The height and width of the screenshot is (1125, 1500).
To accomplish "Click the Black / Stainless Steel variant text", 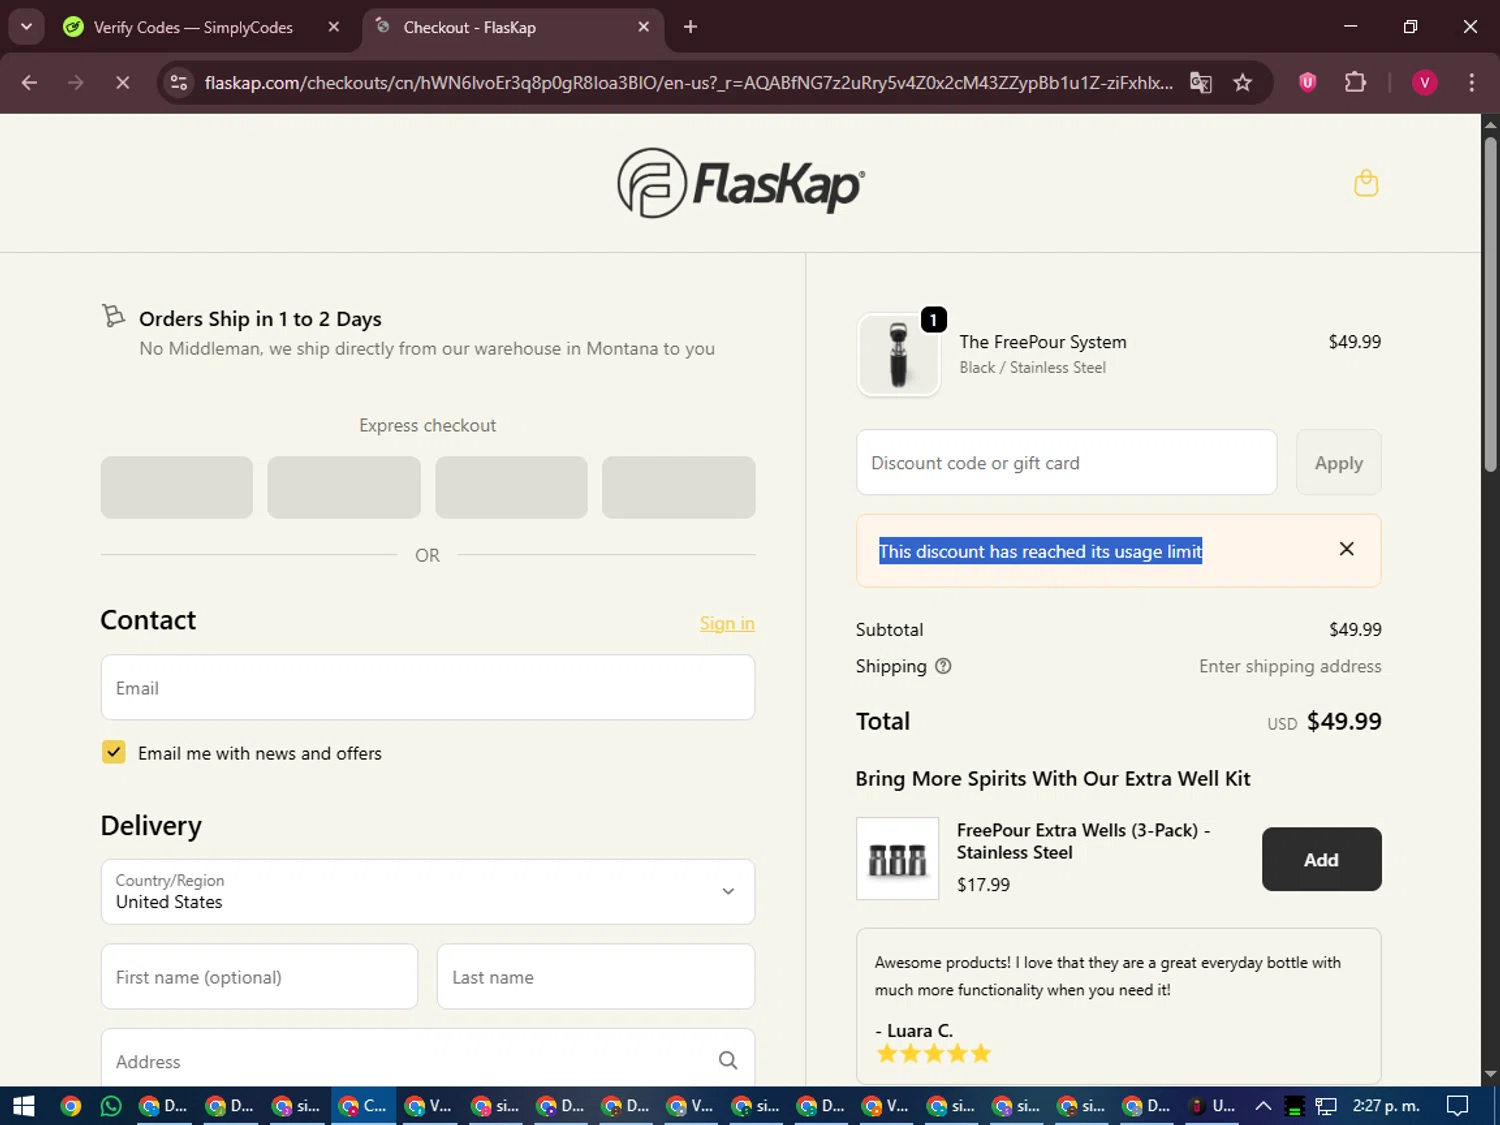I will [1032, 367].
